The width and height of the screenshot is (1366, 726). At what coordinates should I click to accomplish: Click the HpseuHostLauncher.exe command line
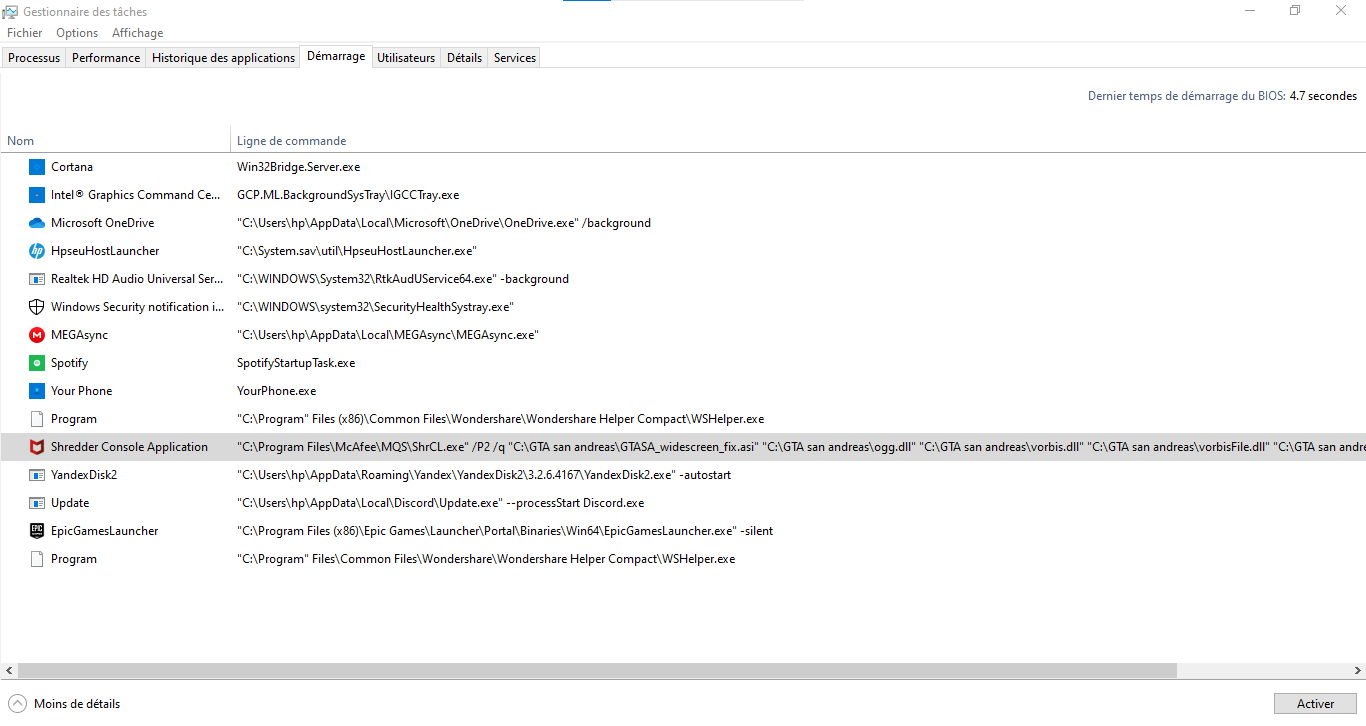click(x=357, y=251)
